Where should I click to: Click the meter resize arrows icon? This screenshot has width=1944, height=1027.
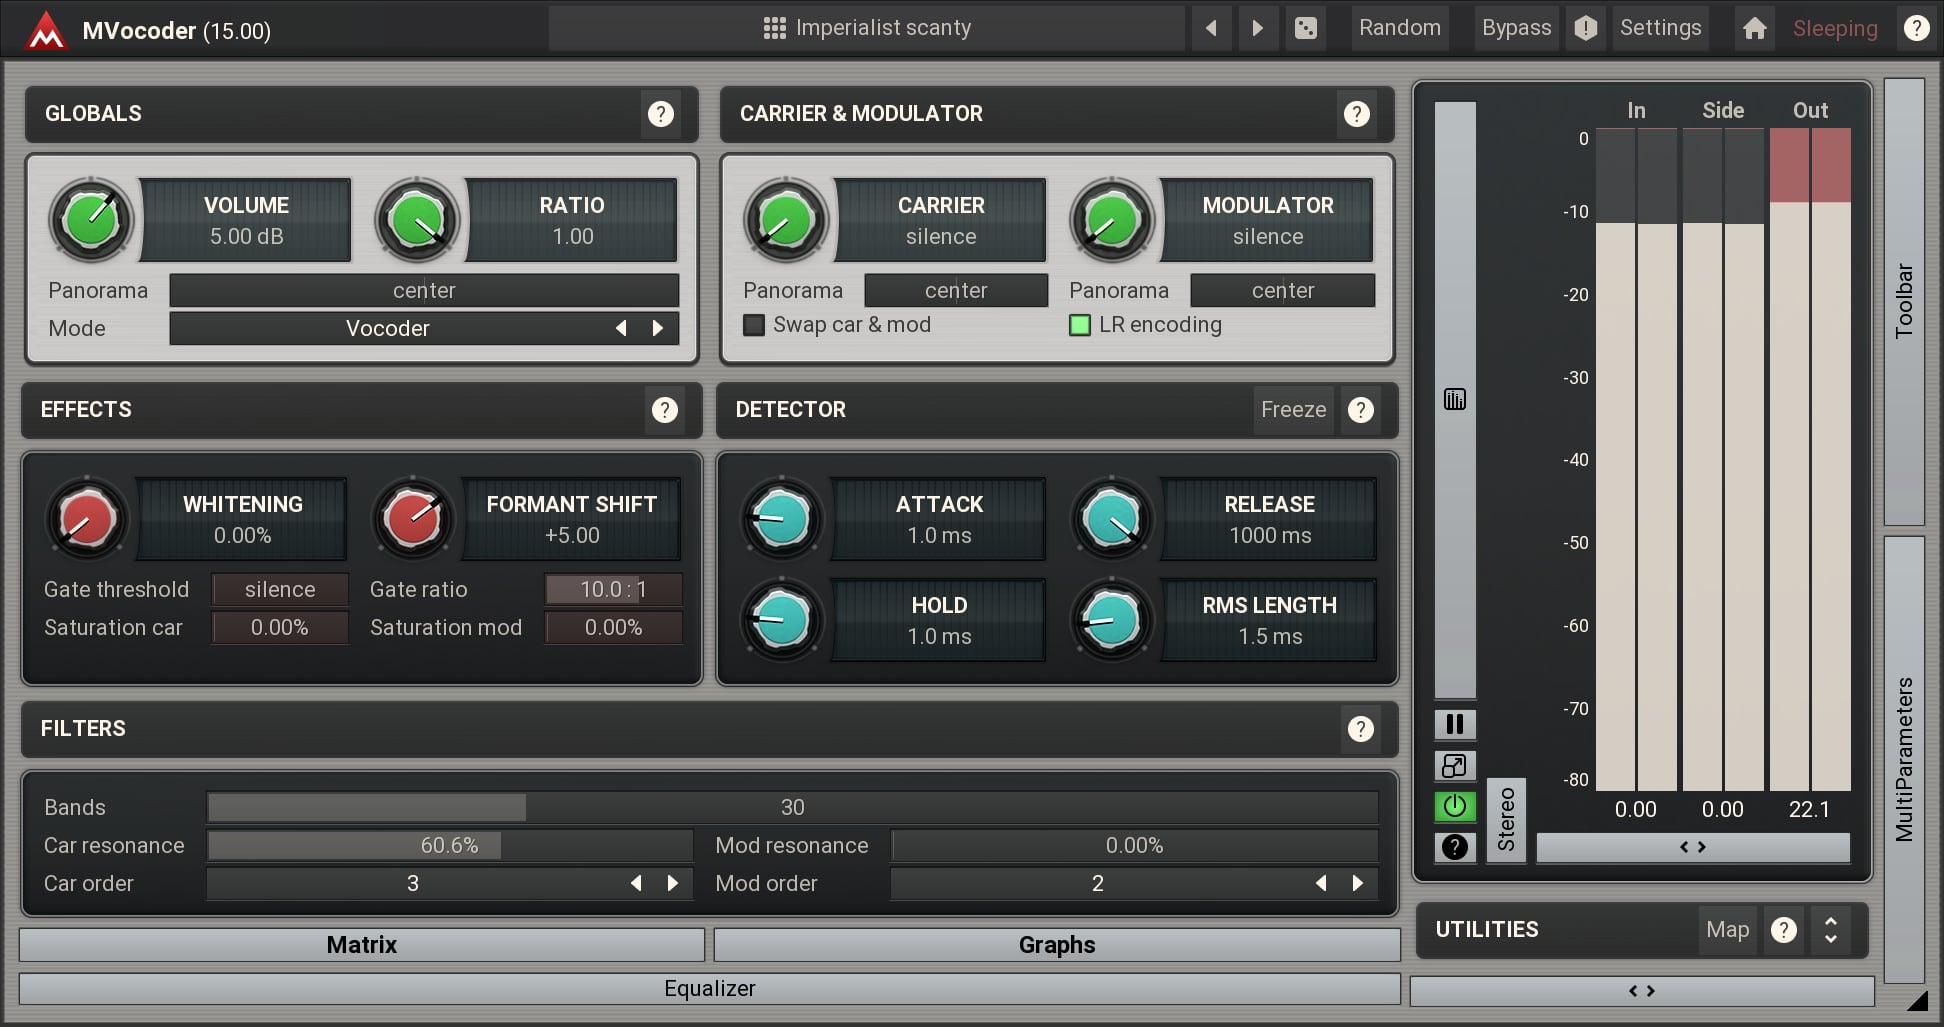click(x=1455, y=765)
